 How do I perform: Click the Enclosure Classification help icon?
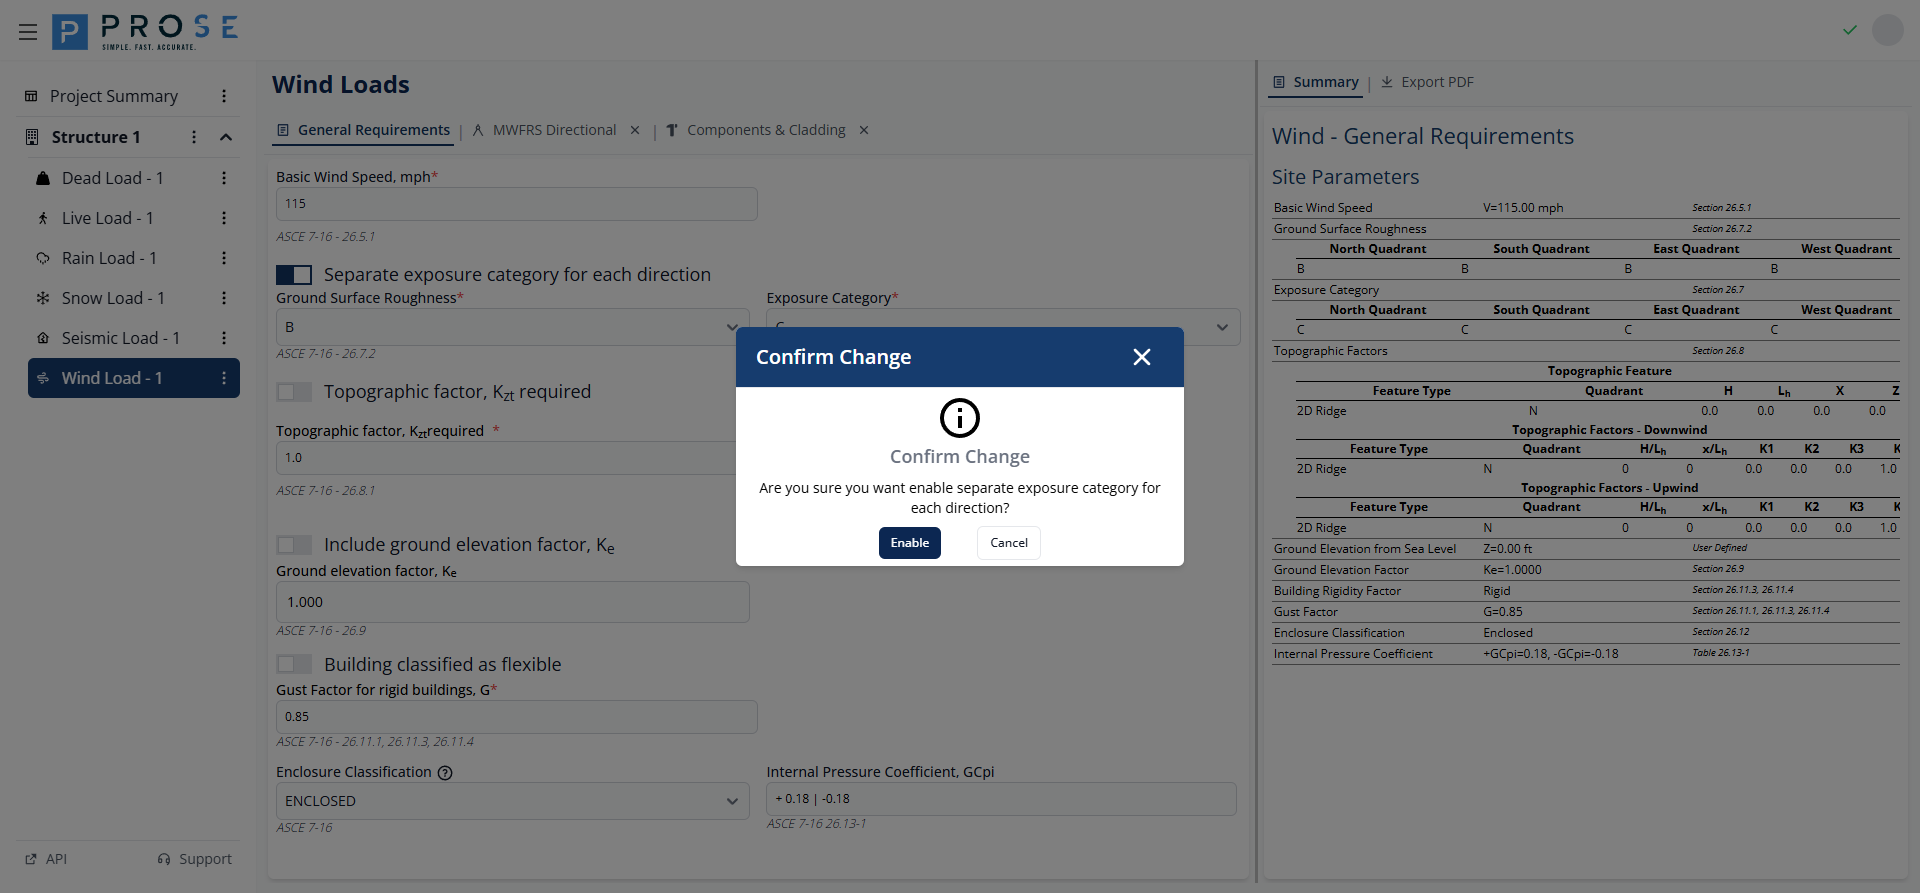point(446,773)
